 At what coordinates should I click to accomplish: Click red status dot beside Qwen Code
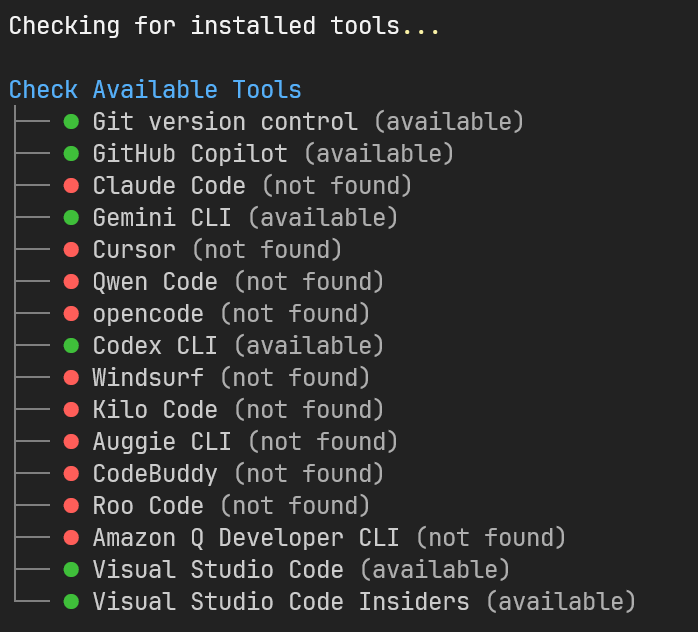coord(71,282)
